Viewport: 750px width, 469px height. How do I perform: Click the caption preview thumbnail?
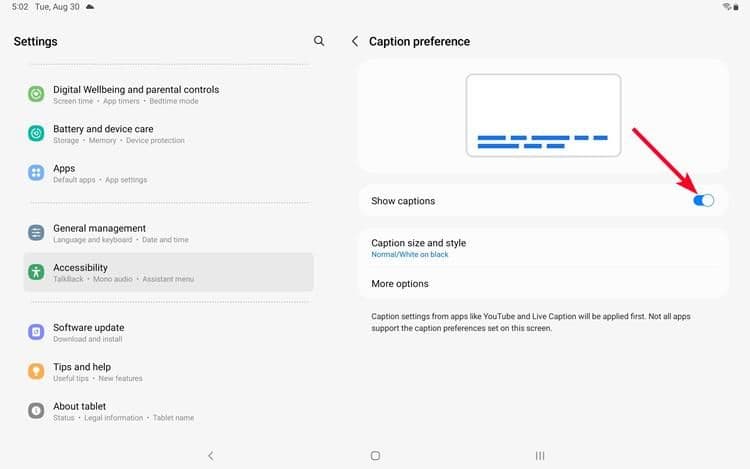coord(543,115)
